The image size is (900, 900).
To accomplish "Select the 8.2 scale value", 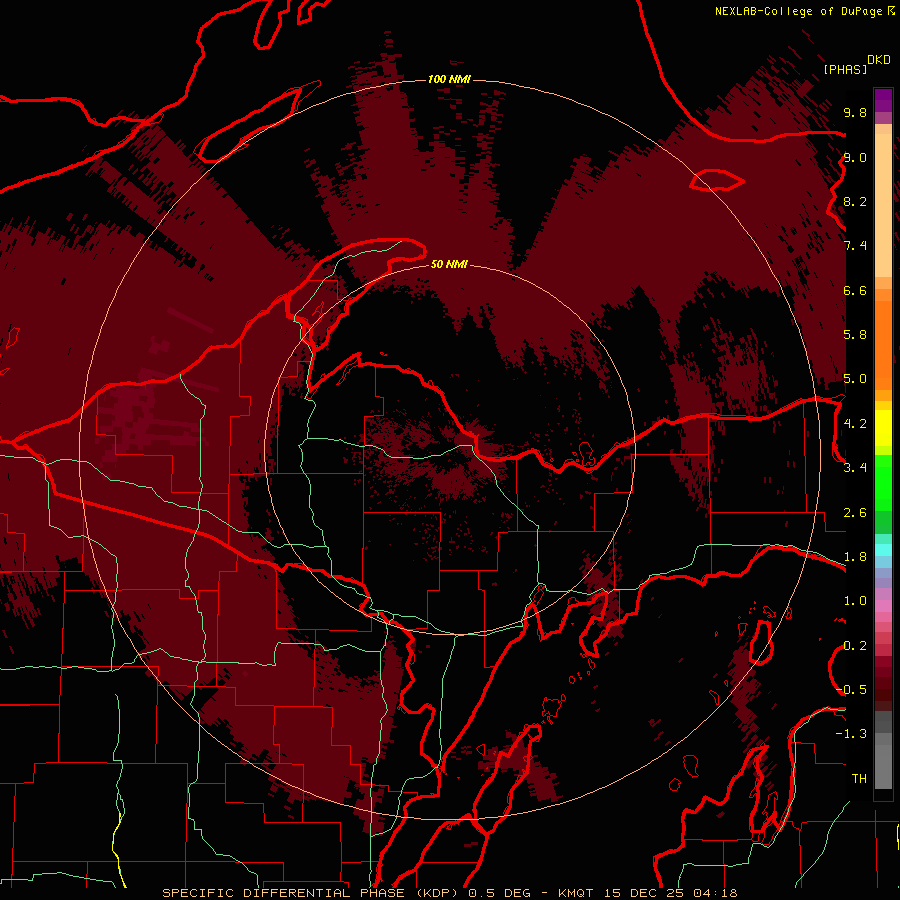I will (855, 201).
